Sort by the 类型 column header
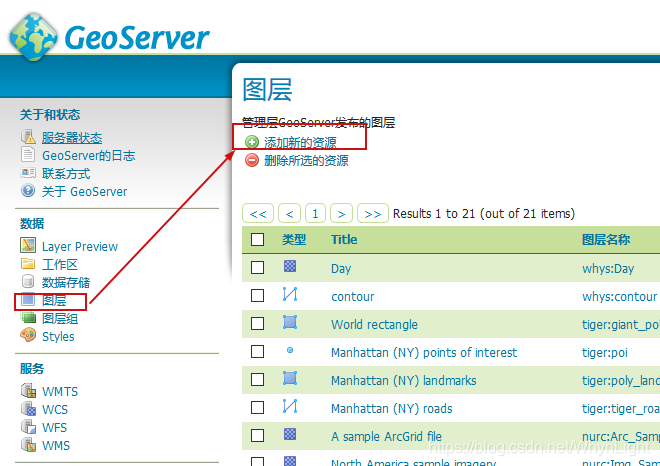This screenshot has width=660, height=466. (x=294, y=240)
